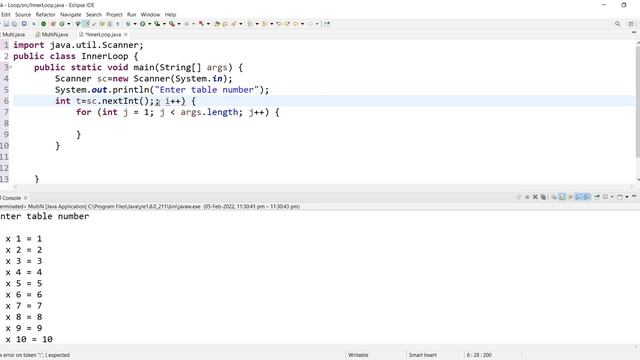Screen dimensions: 640x360
Task: Close the Console view tab
Action: [x=26, y=198]
